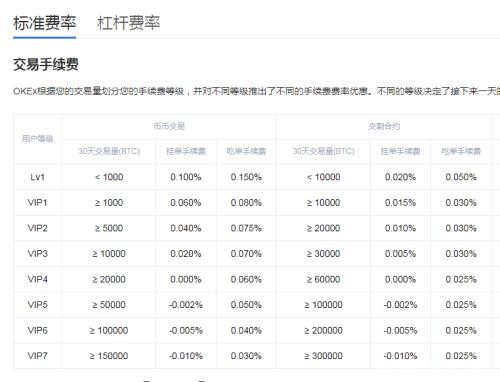
Task: Click Lv1 交割合约 taker fee 0.050%
Action: pos(461,177)
